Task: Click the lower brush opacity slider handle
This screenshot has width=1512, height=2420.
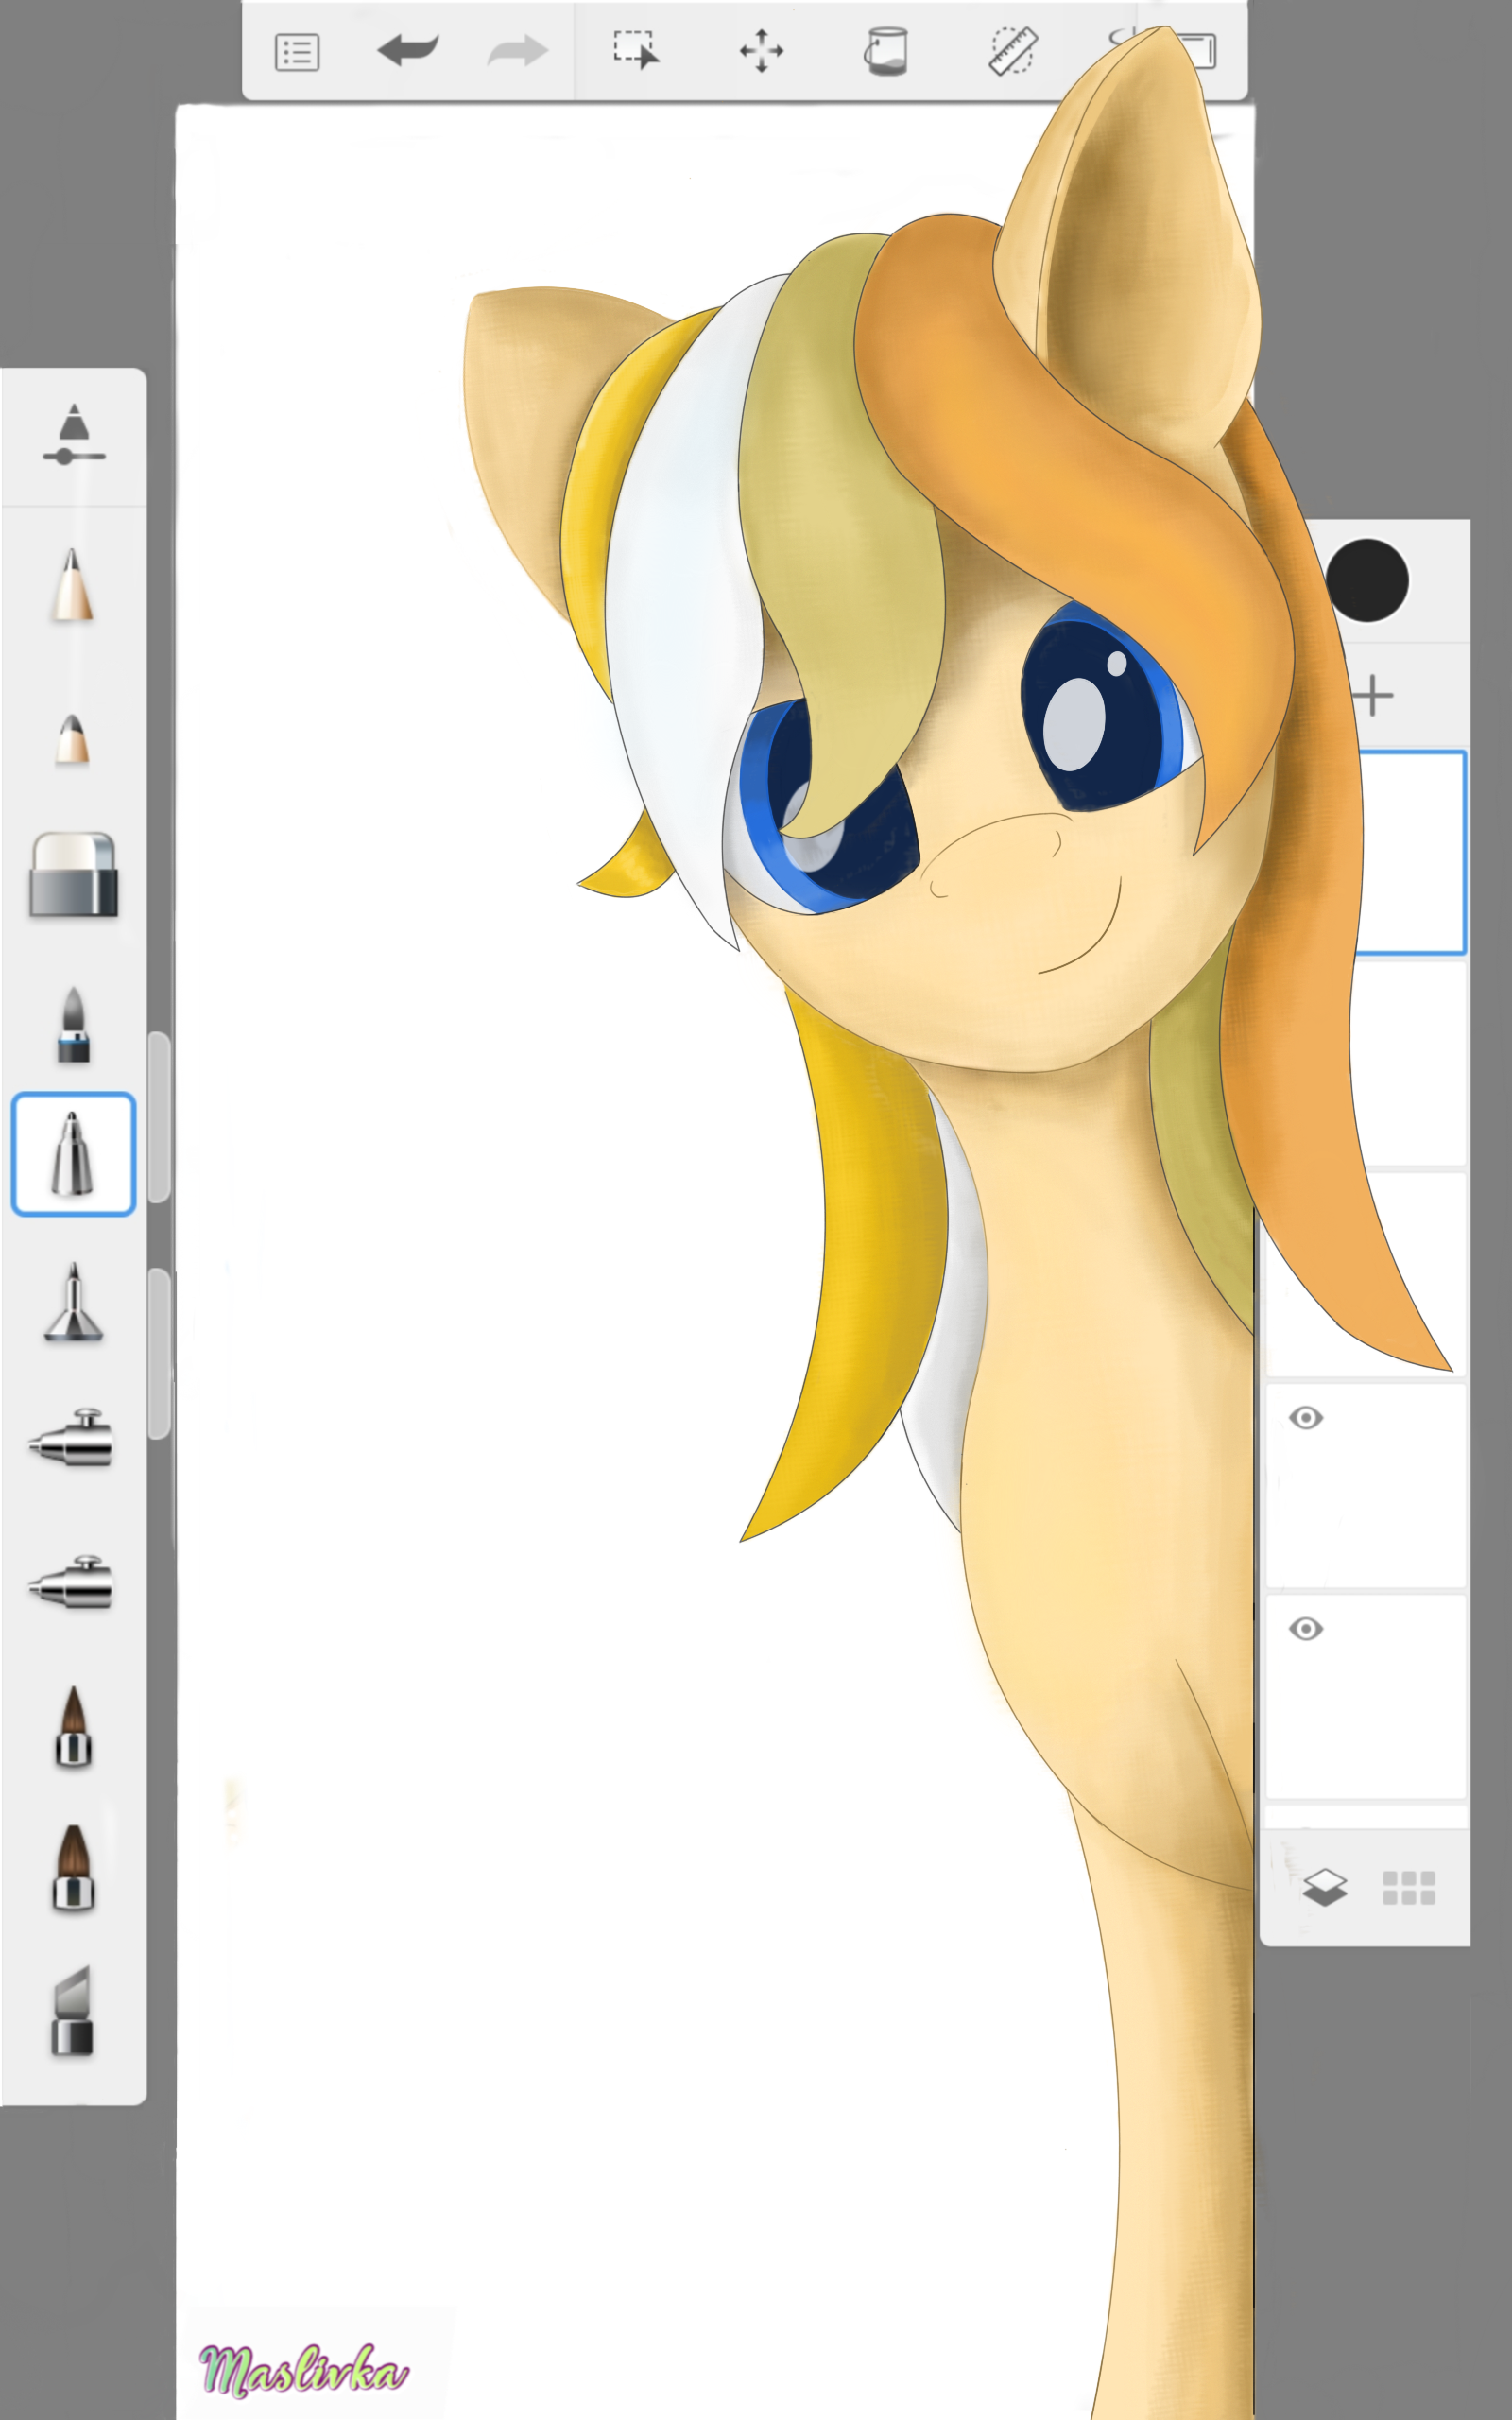Action: point(161,1354)
